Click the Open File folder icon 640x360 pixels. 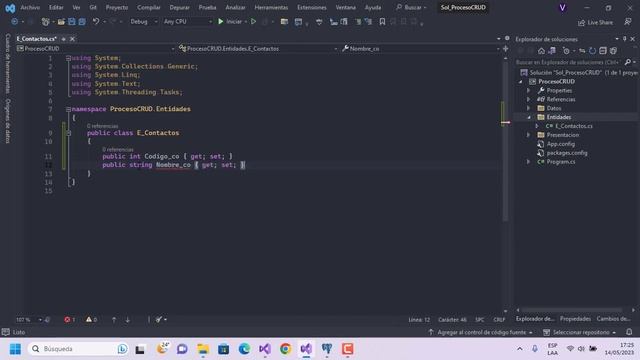pos(61,22)
